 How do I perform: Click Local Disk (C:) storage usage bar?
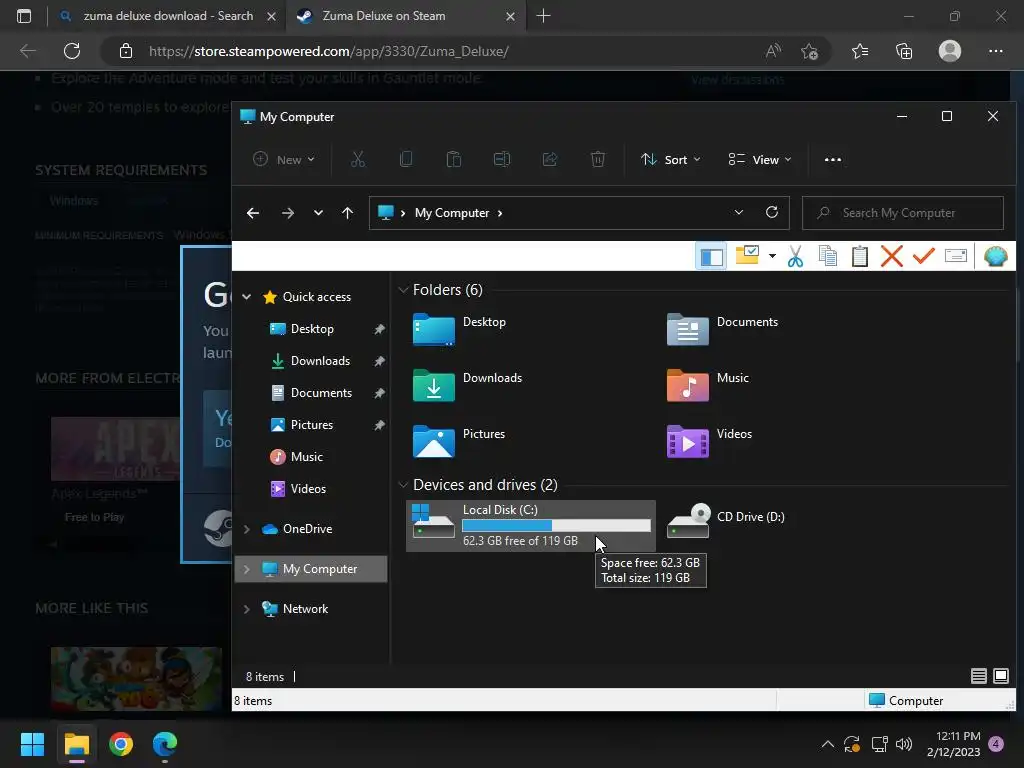(556, 526)
